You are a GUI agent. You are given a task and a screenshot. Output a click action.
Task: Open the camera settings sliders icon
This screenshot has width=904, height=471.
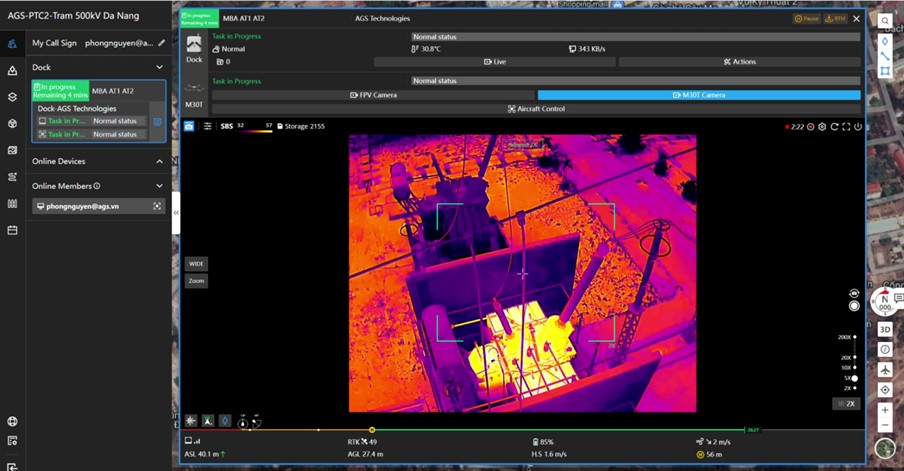click(x=208, y=126)
